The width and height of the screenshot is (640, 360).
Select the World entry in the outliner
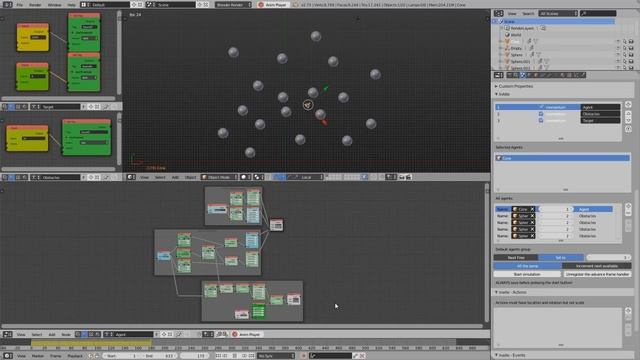pos(516,35)
